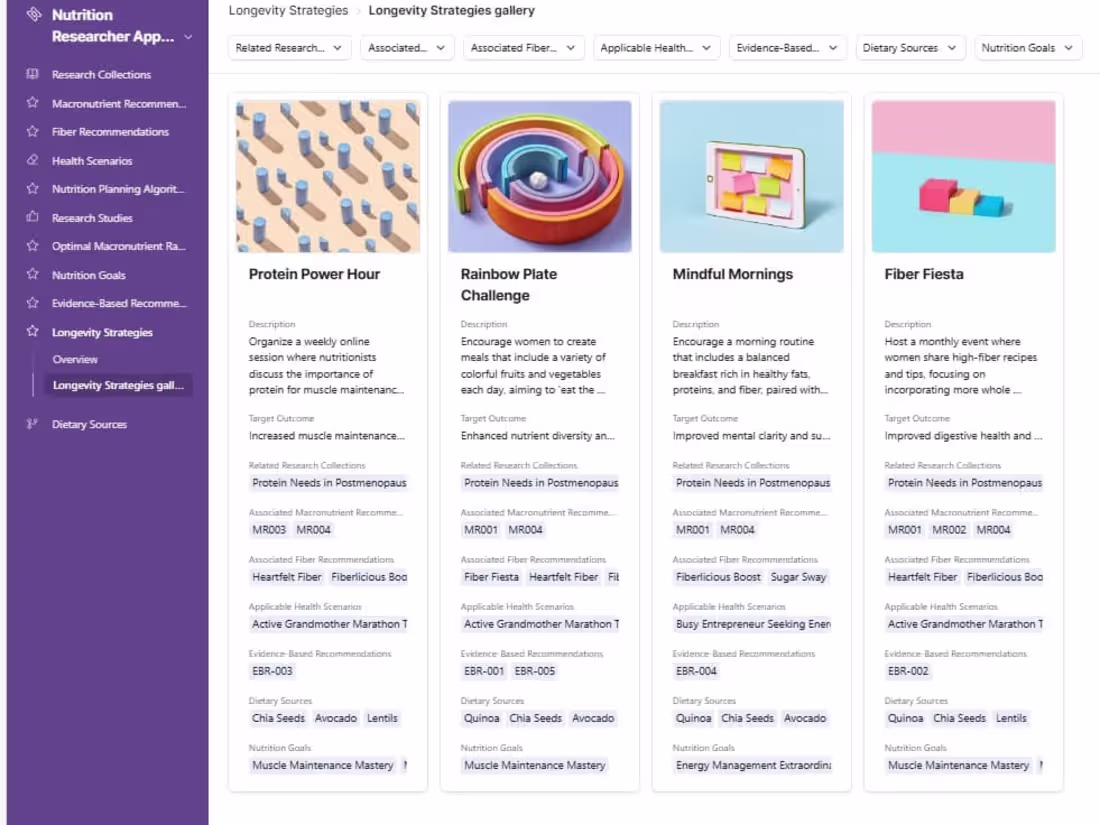Viewport: 1100px width, 825px height.
Task: Open Research Collections in the sidebar
Action: pos(101,74)
